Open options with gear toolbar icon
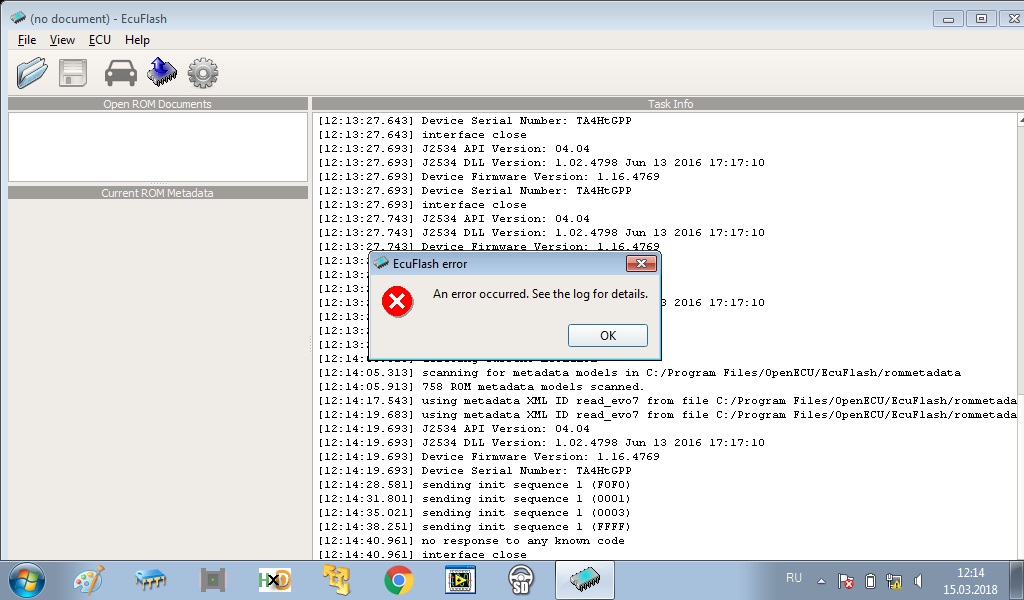 (x=203, y=72)
